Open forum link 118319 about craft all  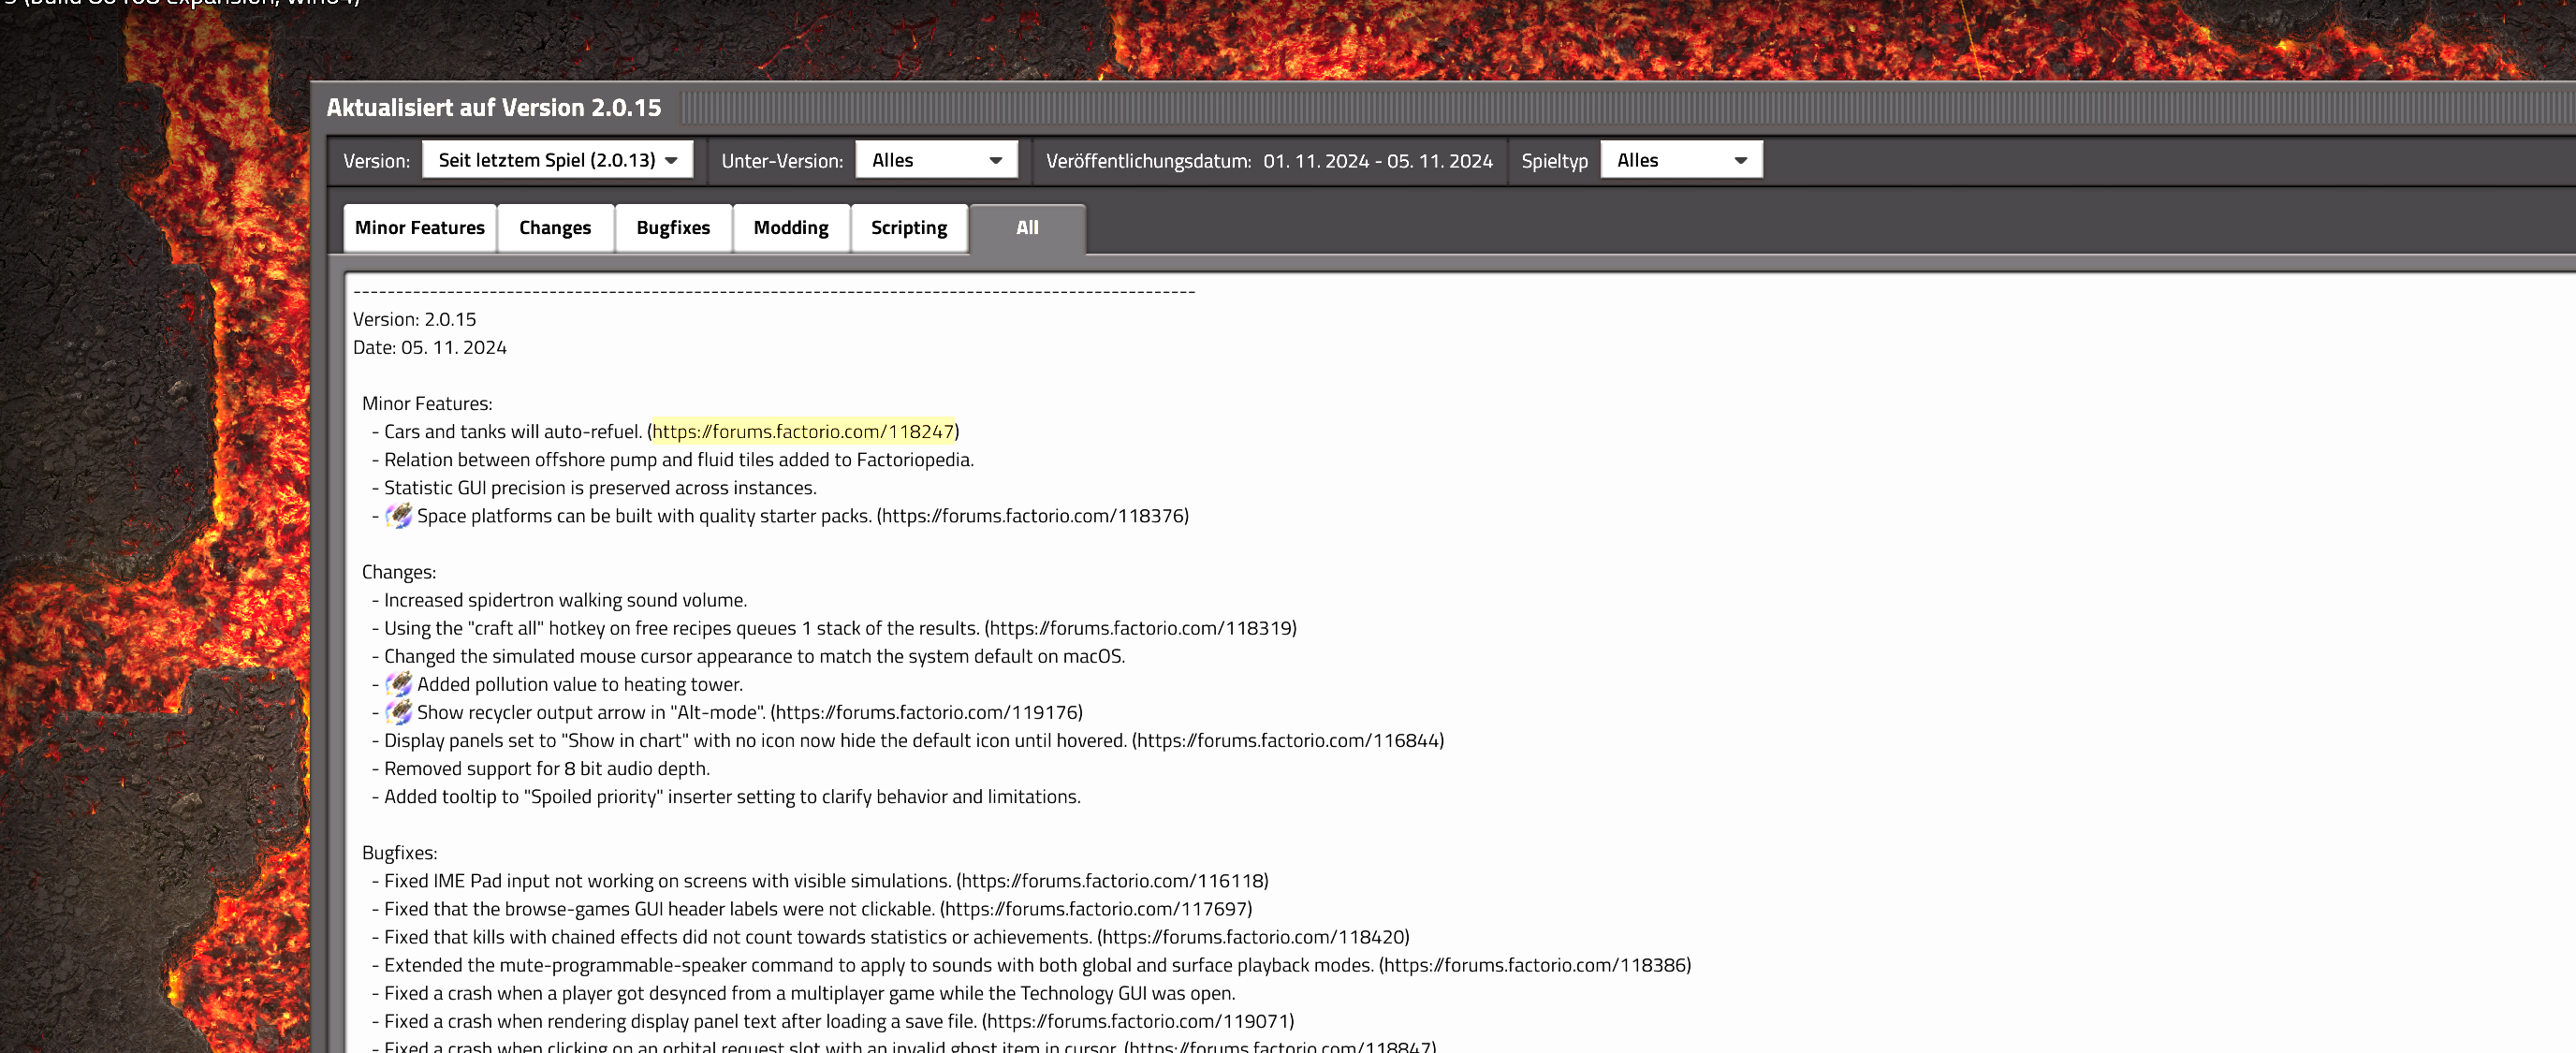coord(1141,628)
